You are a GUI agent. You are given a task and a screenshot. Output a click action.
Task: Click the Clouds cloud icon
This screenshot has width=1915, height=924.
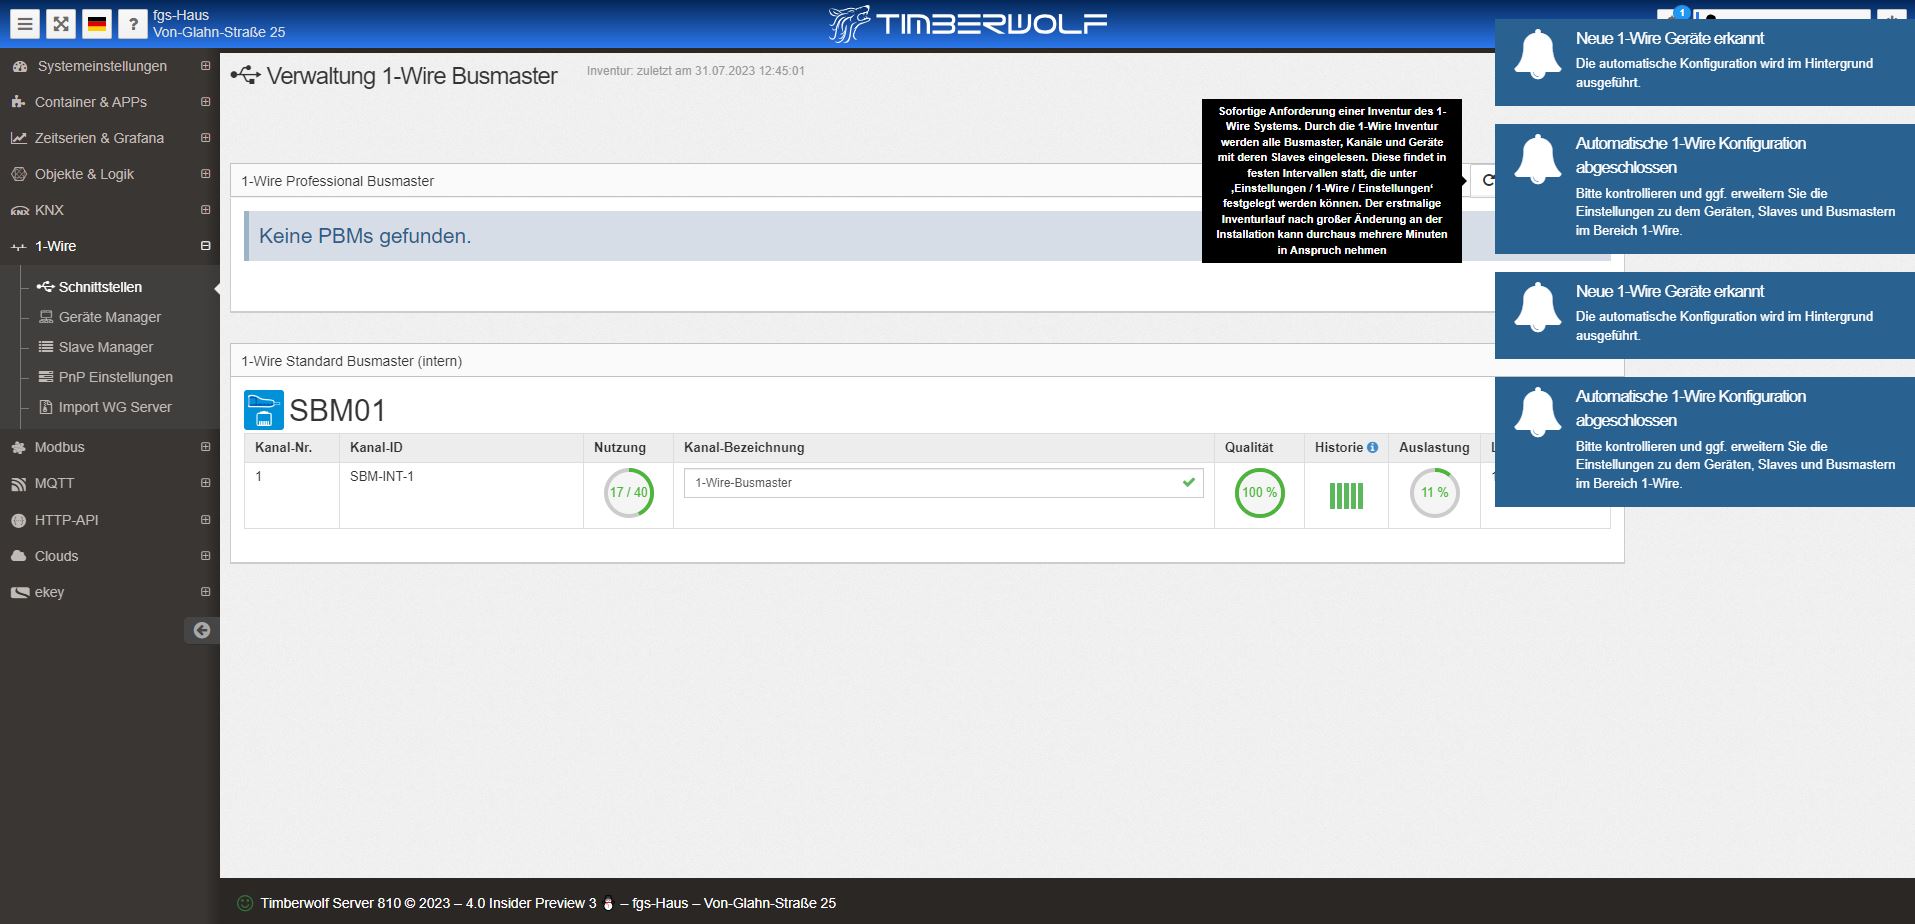(x=18, y=556)
